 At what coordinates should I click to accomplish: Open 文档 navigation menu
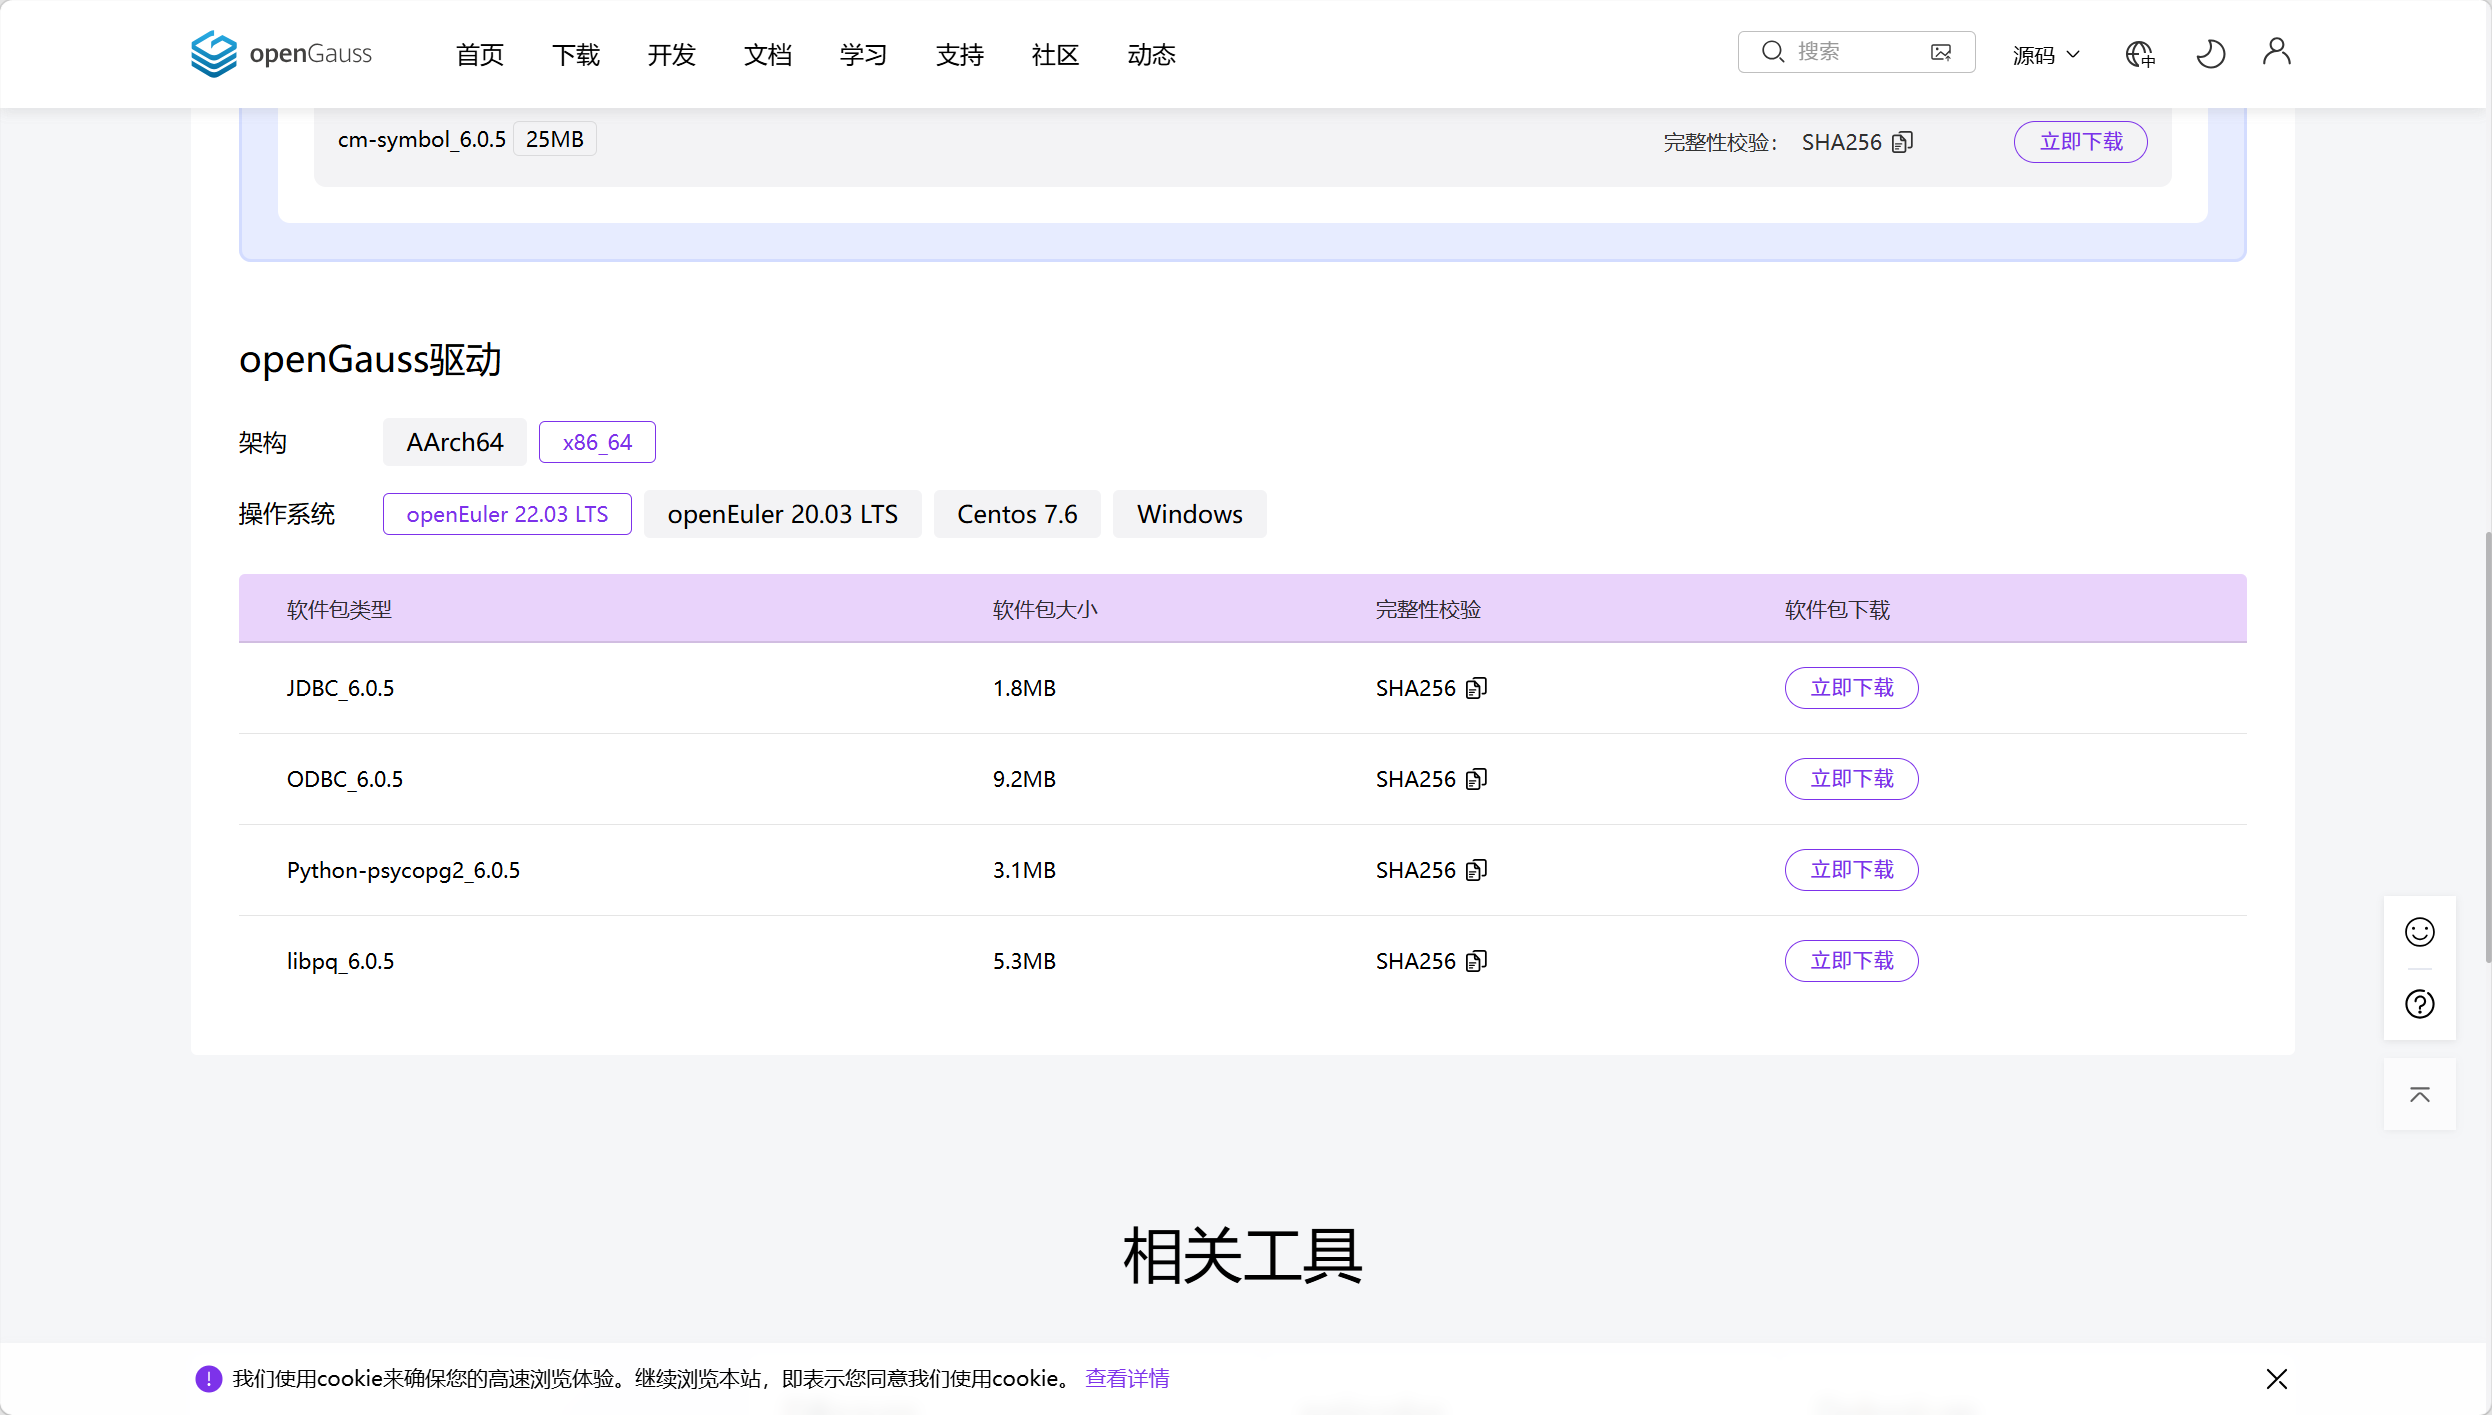(x=768, y=55)
